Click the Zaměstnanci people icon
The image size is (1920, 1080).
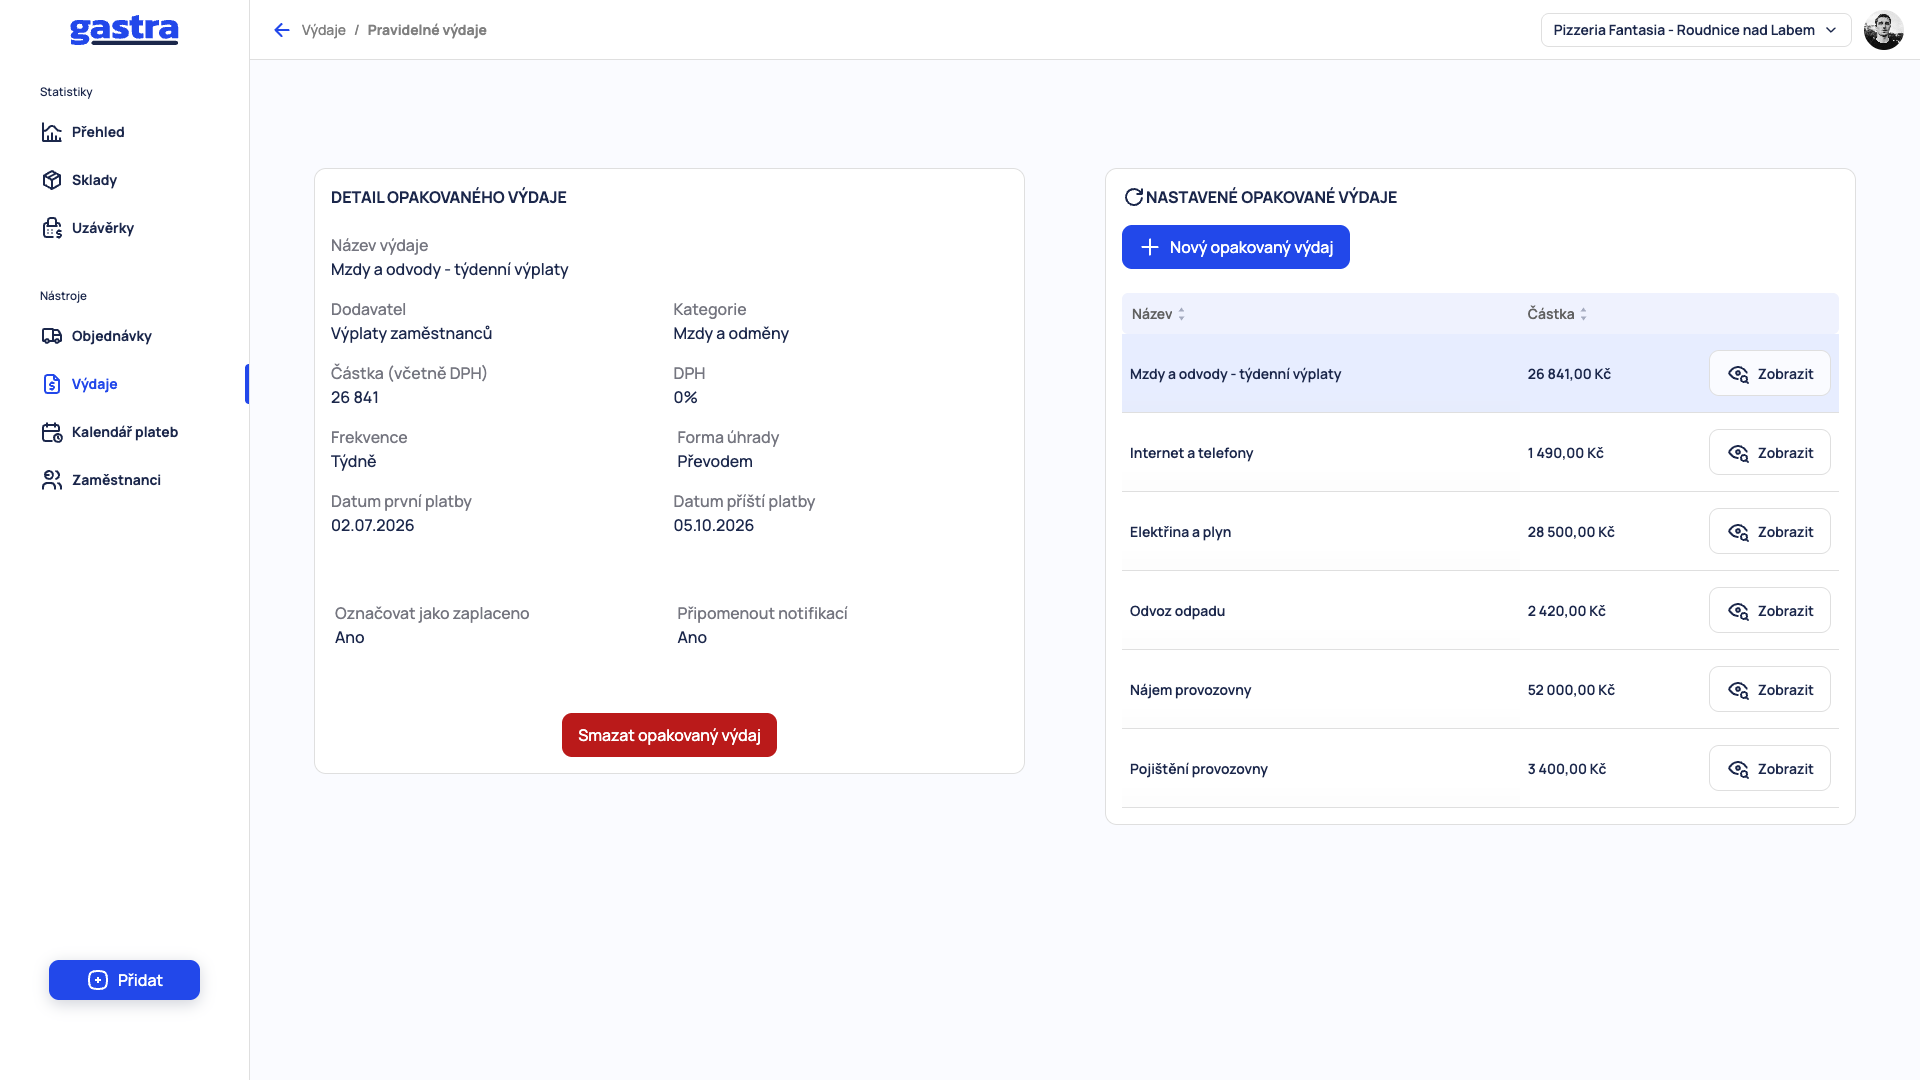[52, 480]
